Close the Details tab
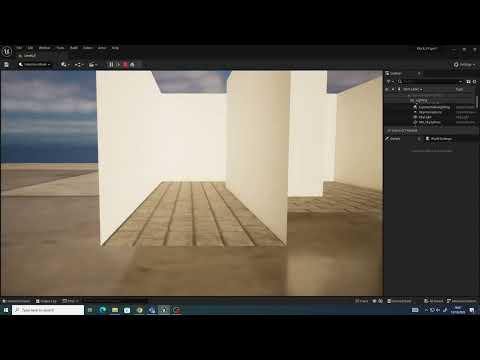 419,139
